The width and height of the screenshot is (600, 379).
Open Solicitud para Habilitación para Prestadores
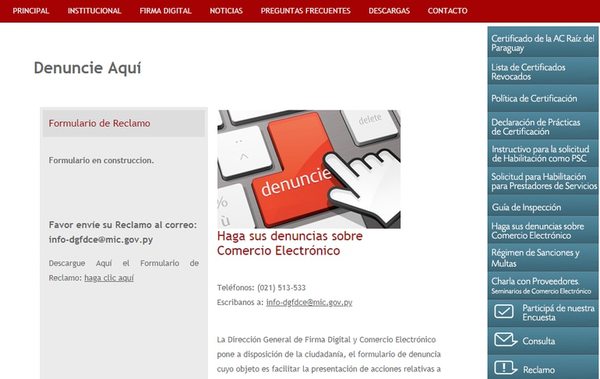[x=543, y=181]
